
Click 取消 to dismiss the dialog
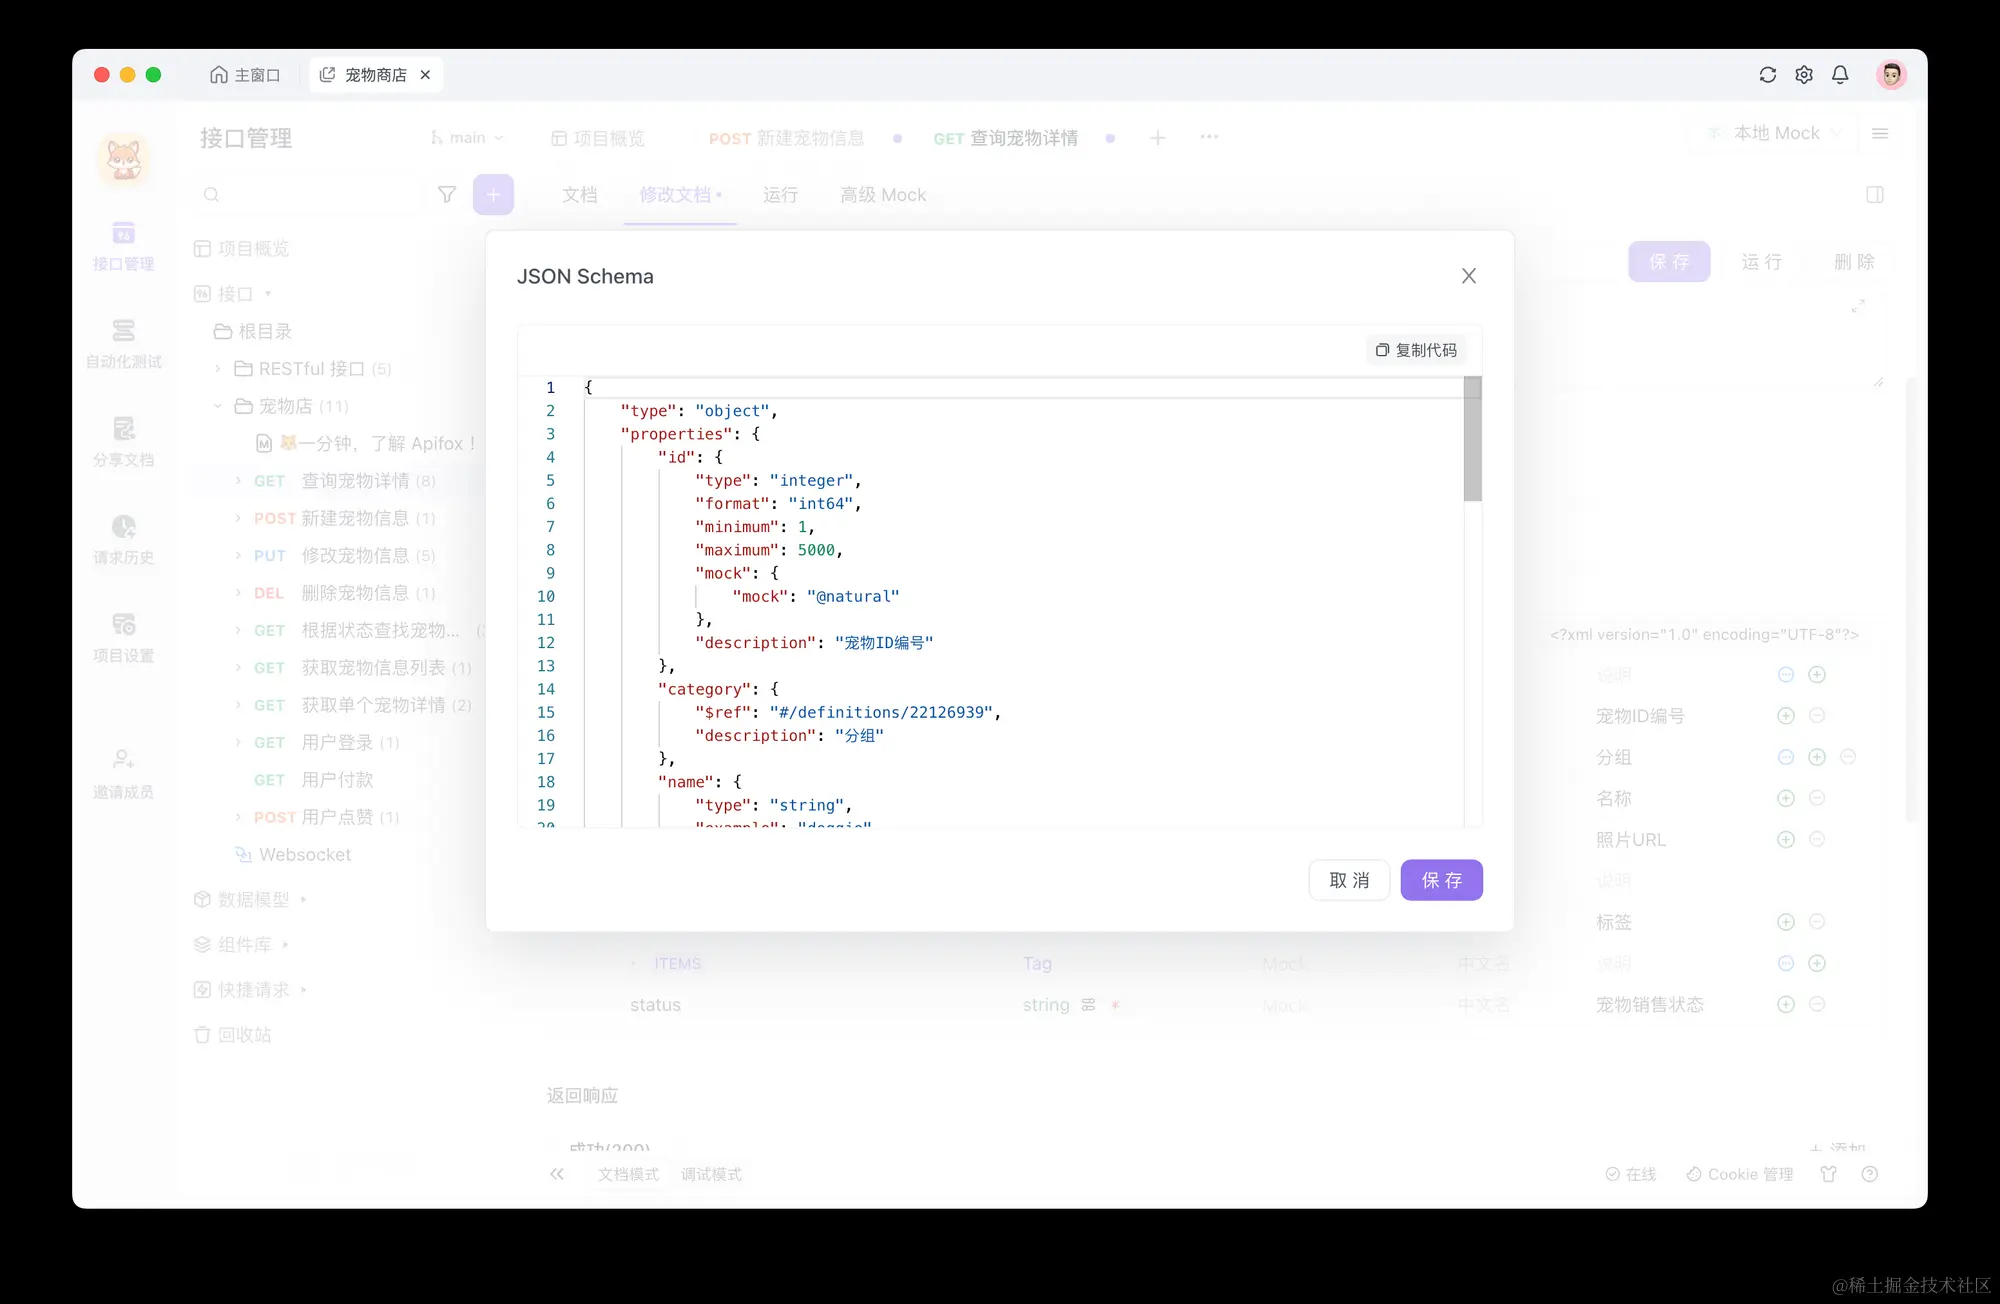coord(1349,880)
